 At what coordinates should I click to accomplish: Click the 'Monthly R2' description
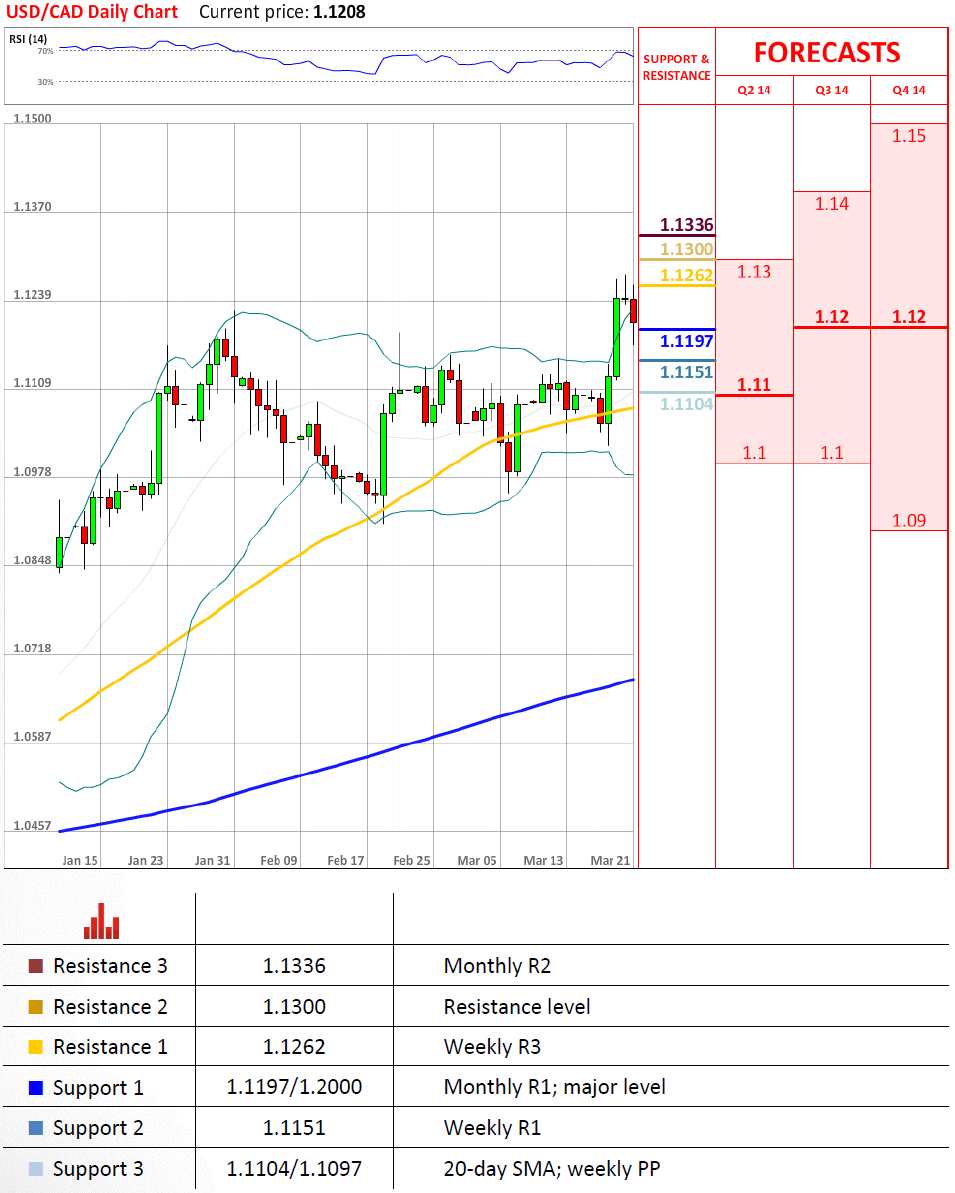497,966
